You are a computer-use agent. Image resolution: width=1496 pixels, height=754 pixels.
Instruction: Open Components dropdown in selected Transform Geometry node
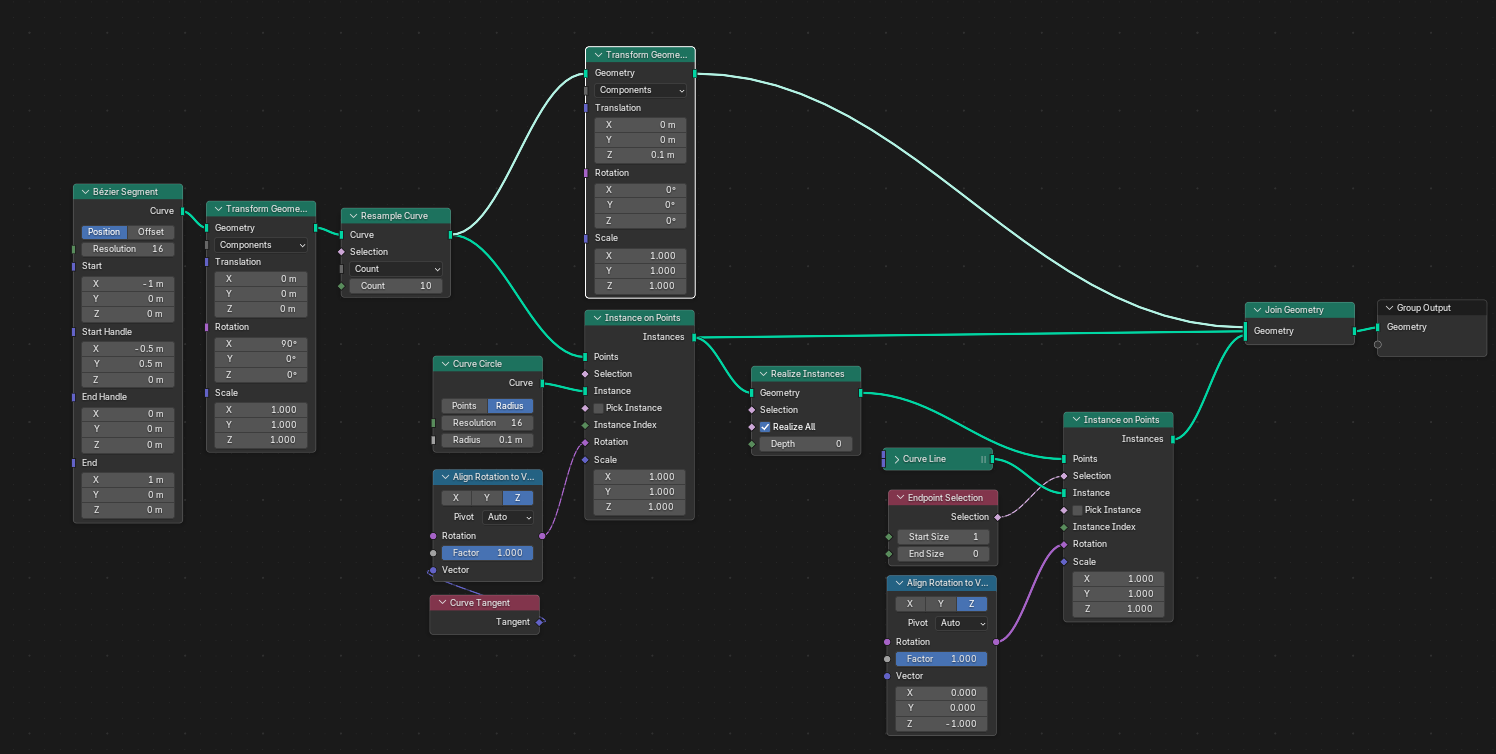(640, 90)
